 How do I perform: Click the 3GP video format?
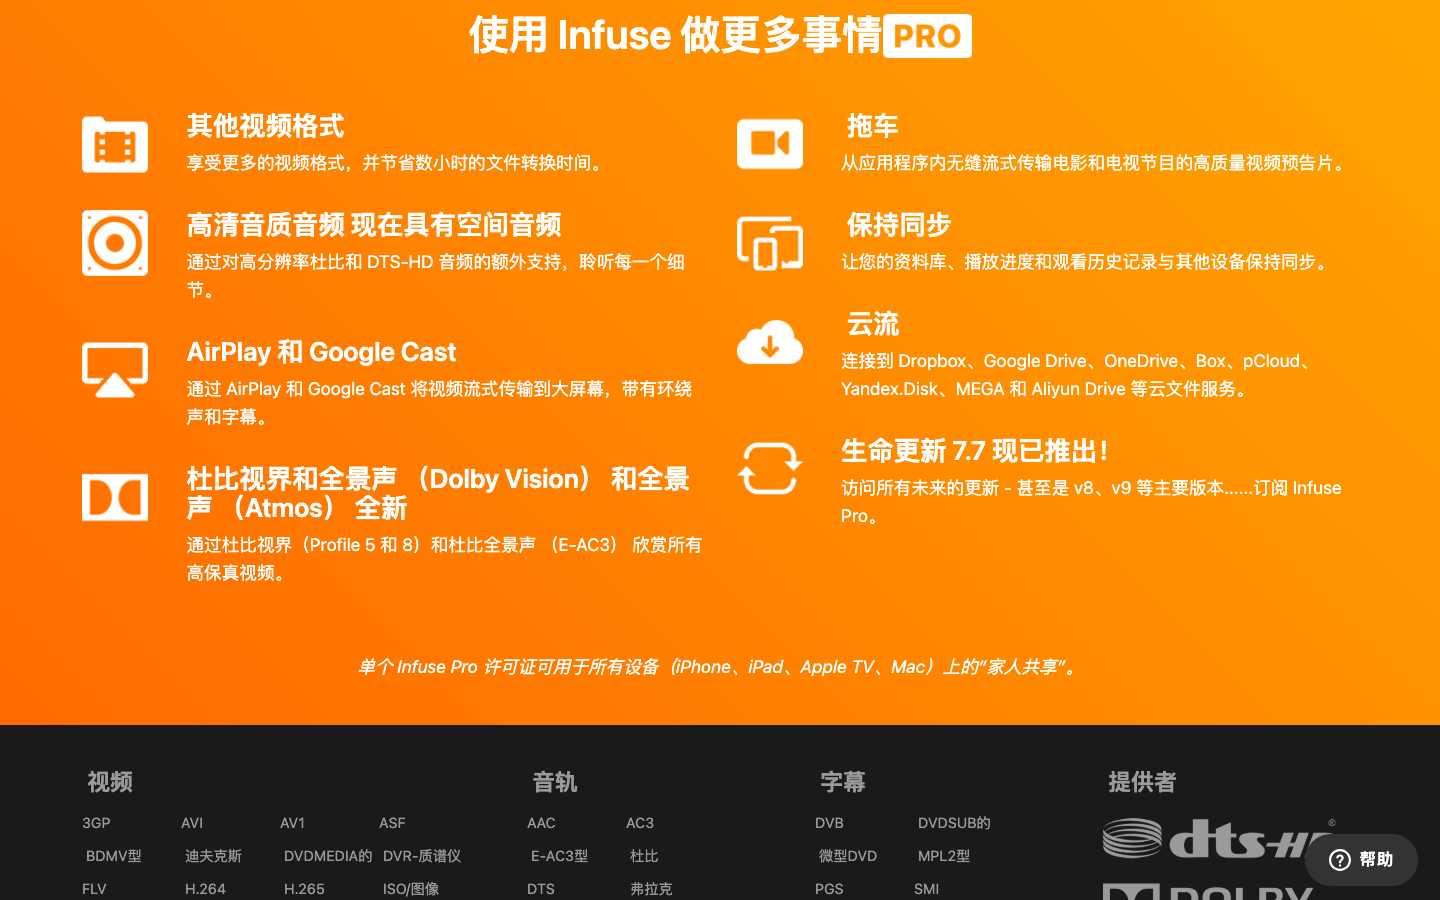96,823
